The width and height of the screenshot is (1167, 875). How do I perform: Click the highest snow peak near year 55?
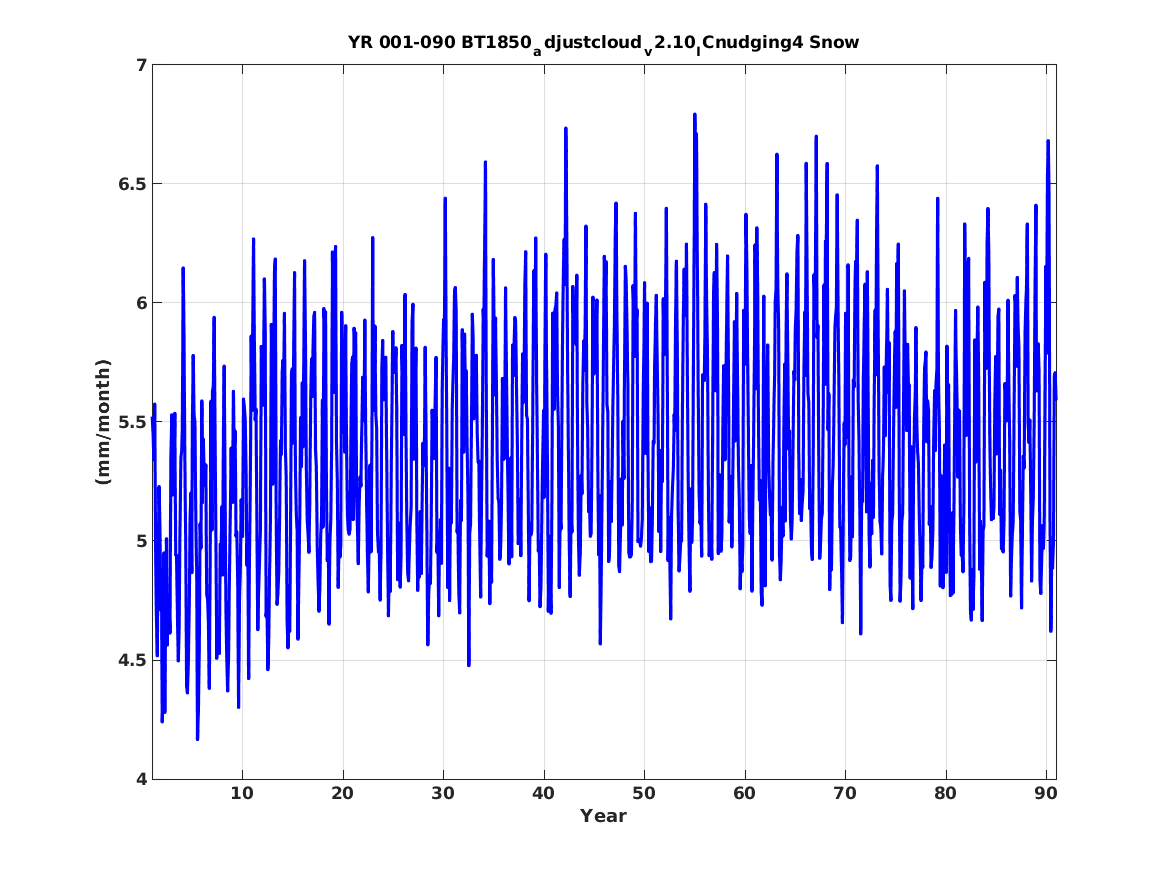(694, 115)
